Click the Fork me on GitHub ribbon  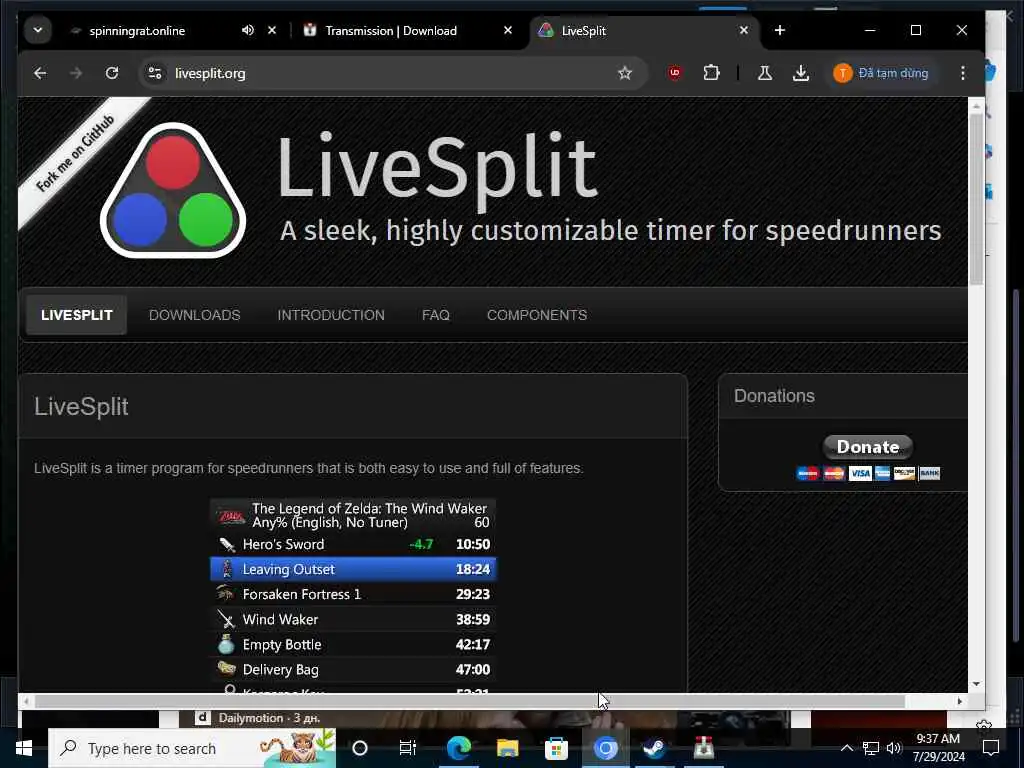[74, 155]
